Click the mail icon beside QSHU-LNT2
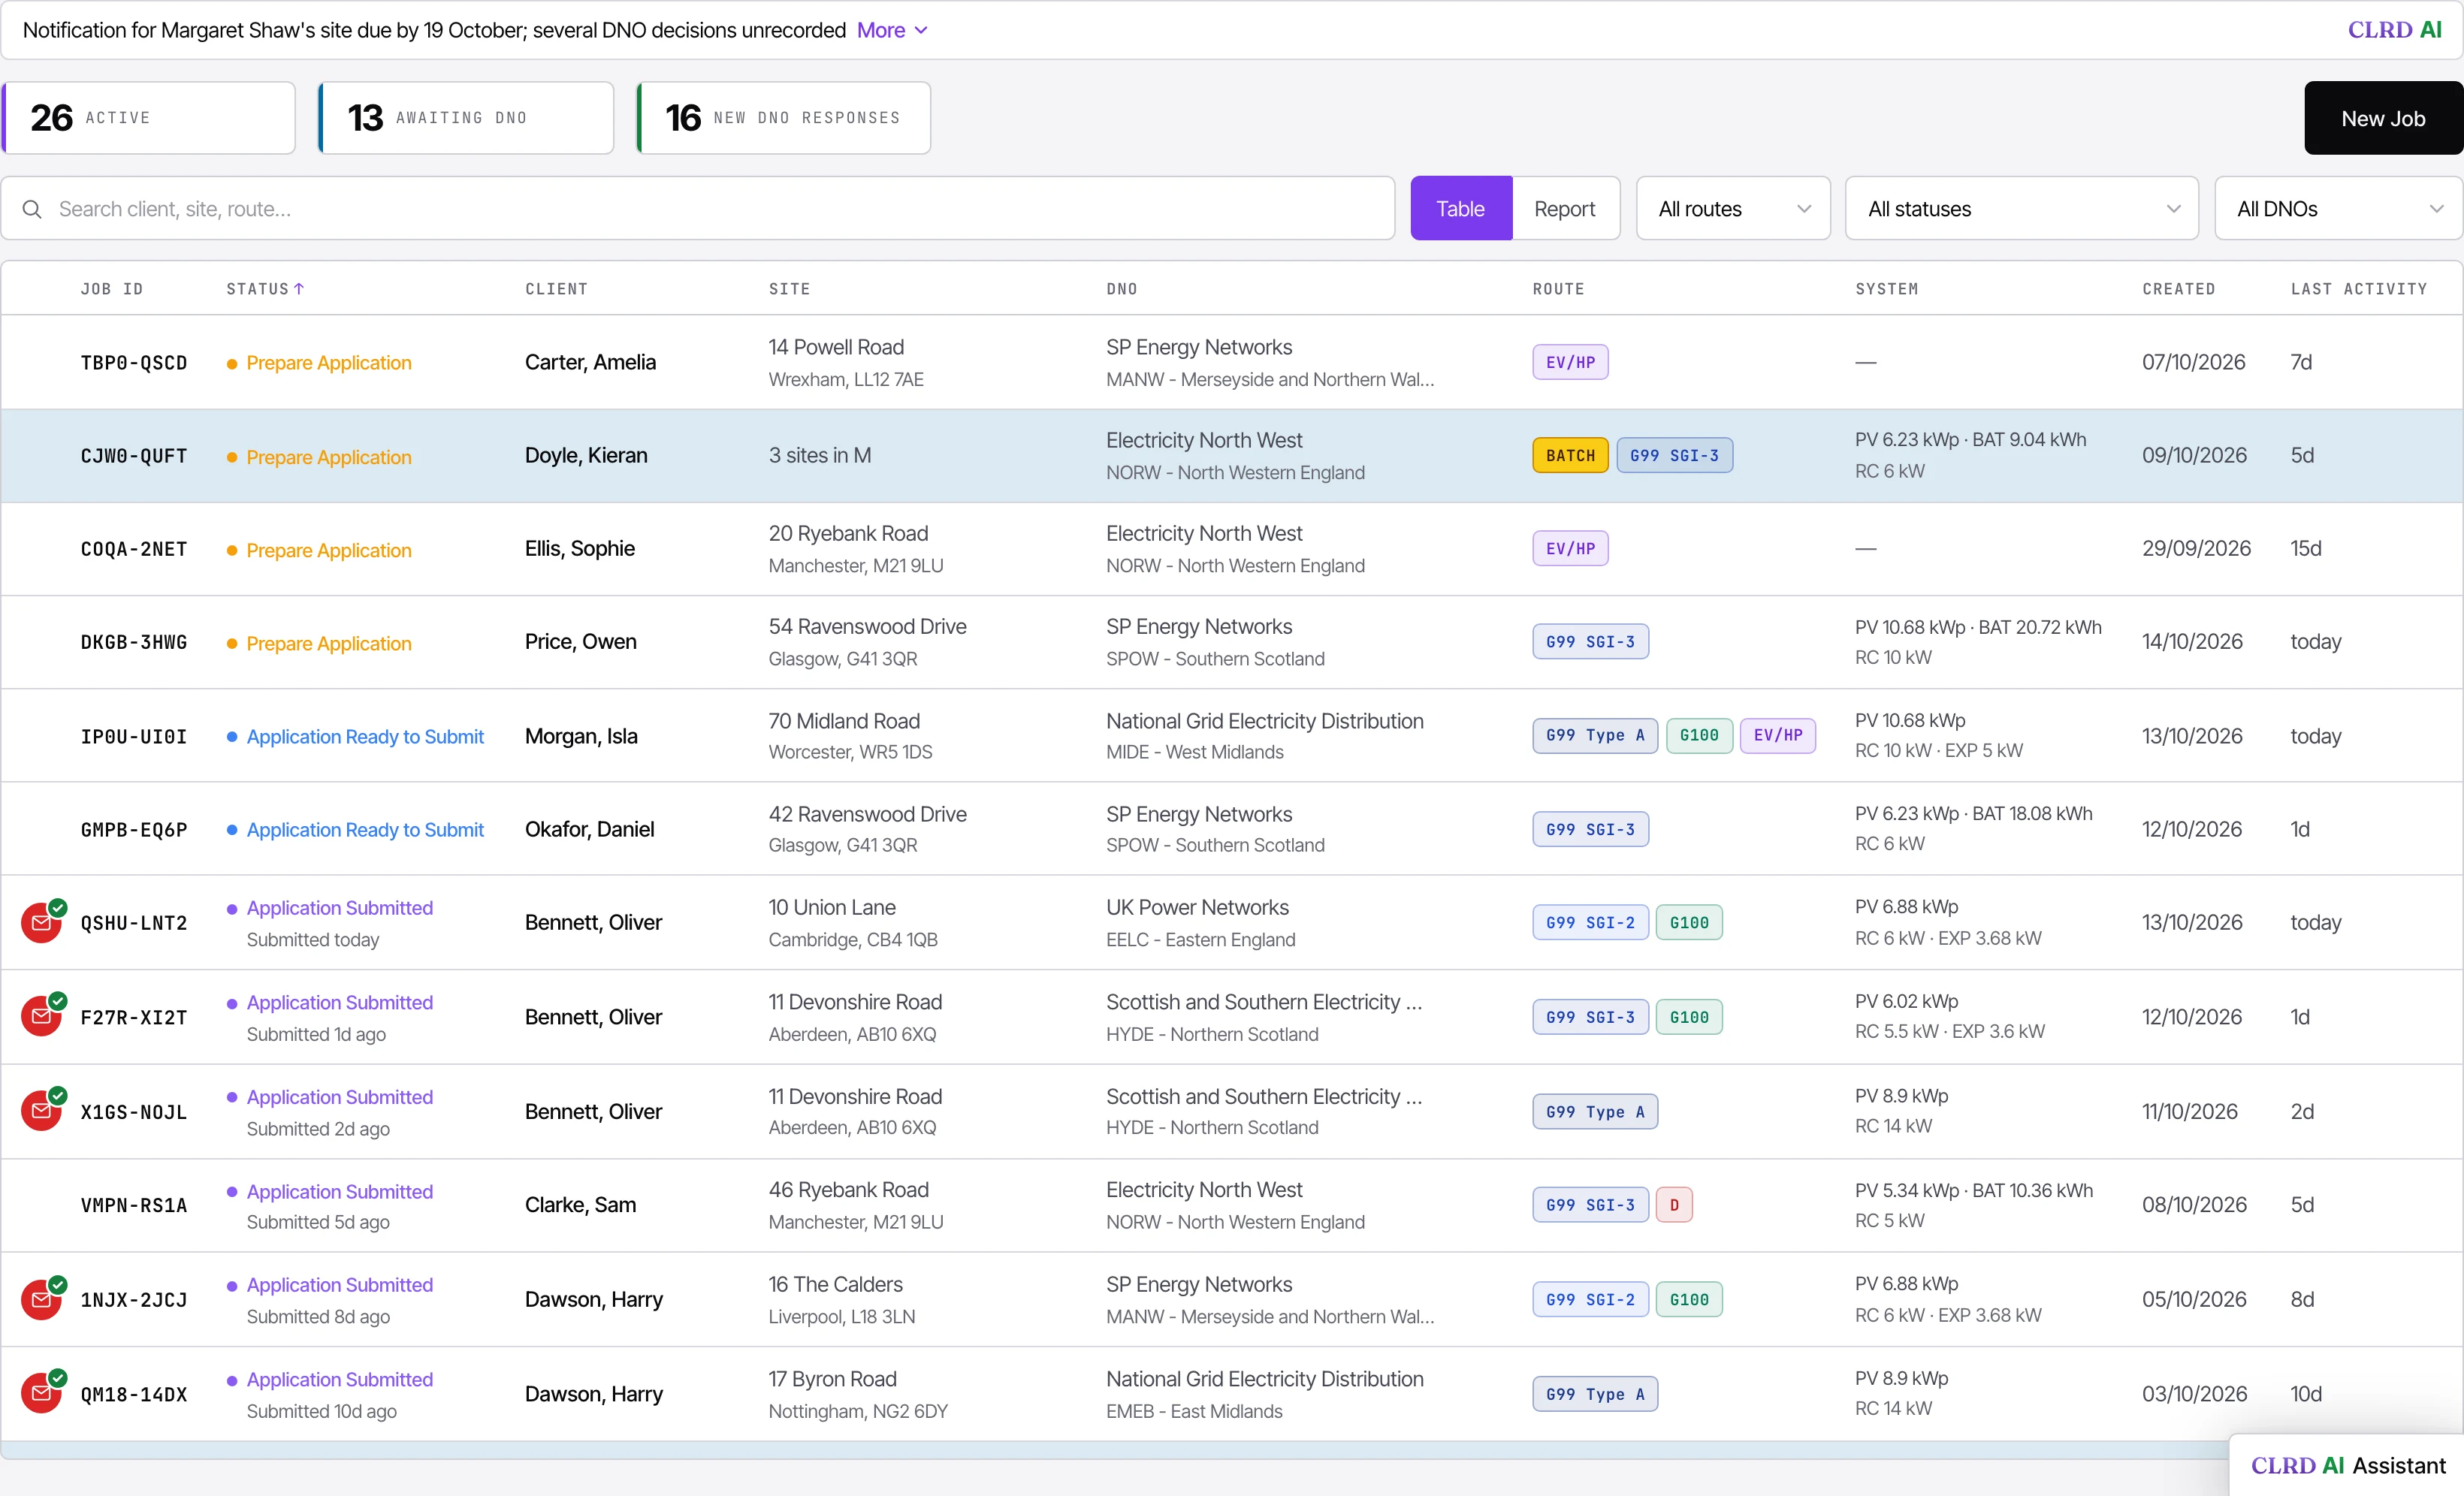The width and height of the screenshot is (2464, 1496). (x=42, y=923)
